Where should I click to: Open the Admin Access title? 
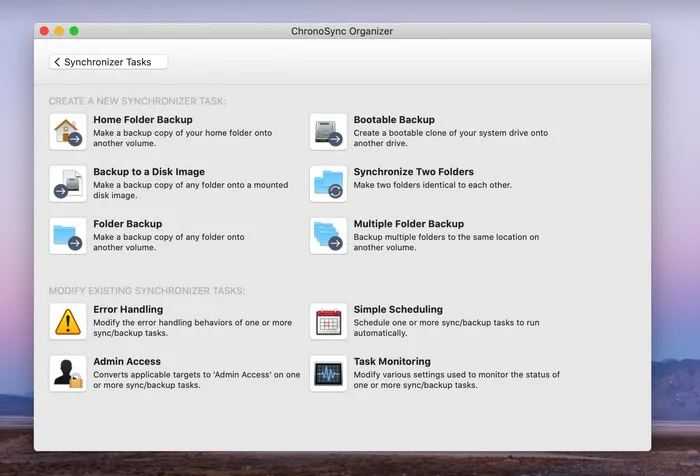coord(127,362)
